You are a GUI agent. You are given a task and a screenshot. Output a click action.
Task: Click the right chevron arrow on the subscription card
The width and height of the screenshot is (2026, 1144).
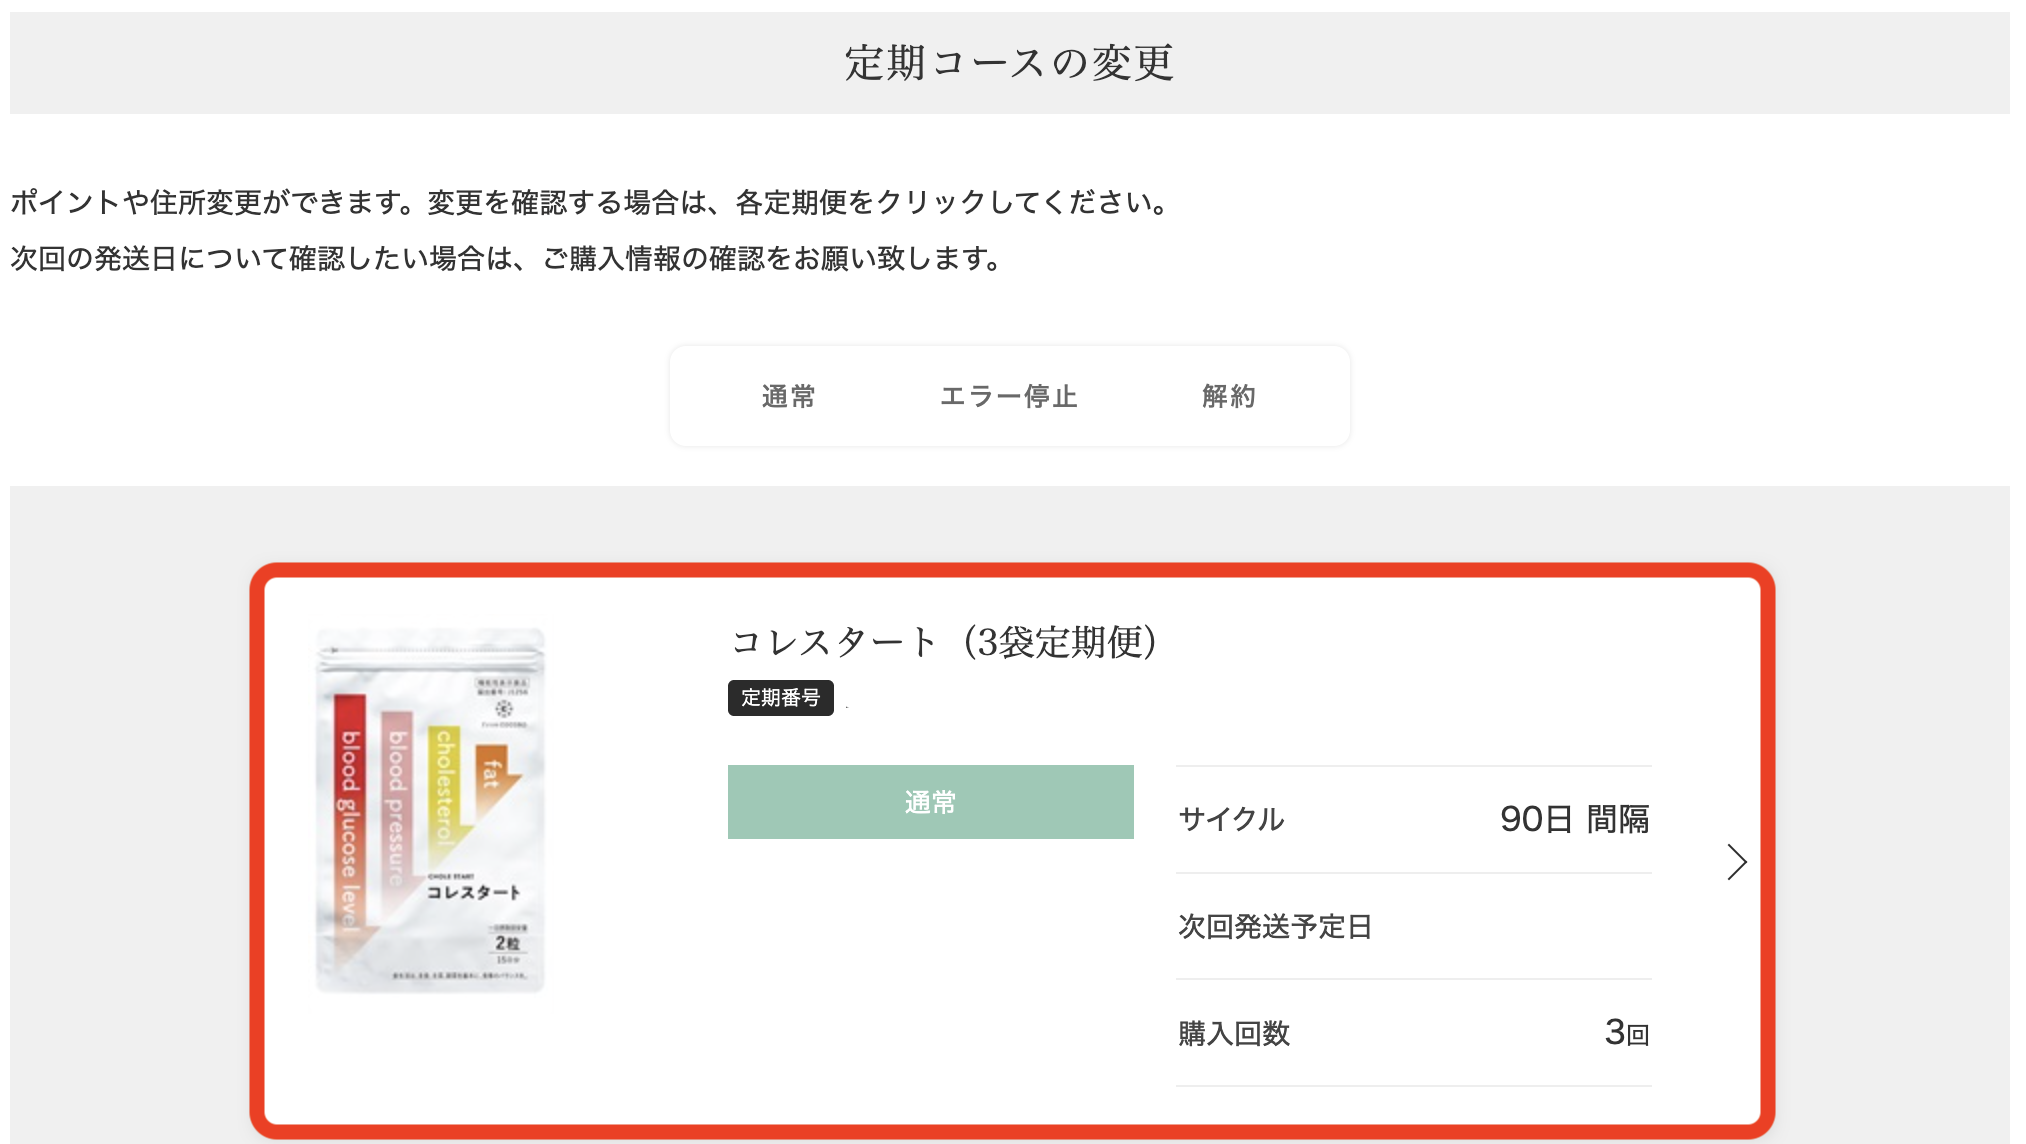(1736, 862)
